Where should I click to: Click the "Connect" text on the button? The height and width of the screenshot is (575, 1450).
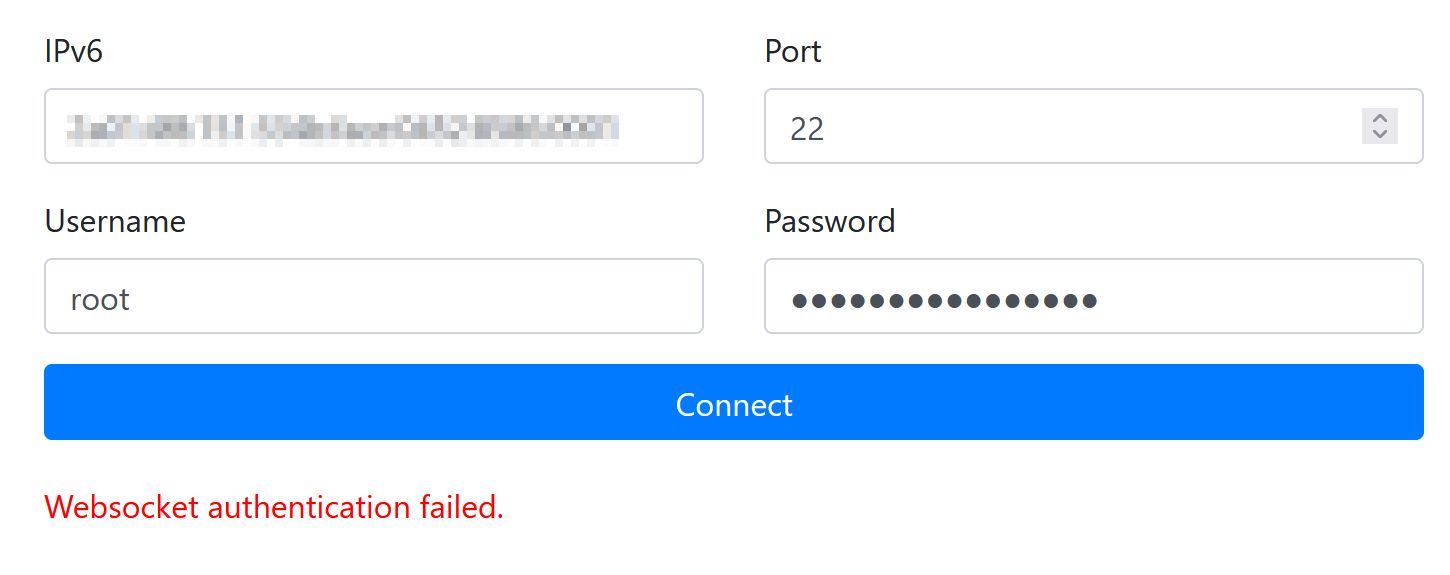tap(734, 404)
